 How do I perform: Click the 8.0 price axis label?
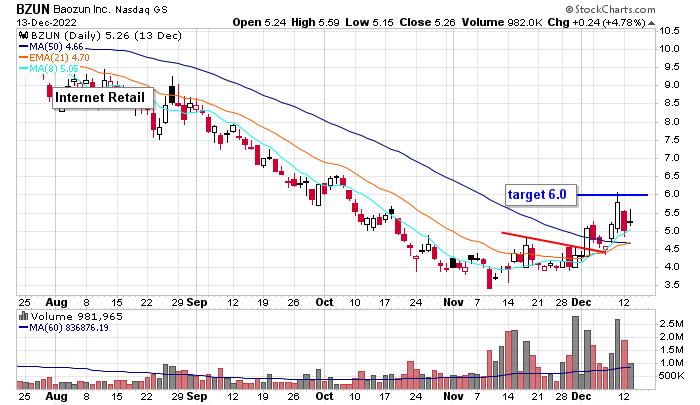click(x=672, y=121)
